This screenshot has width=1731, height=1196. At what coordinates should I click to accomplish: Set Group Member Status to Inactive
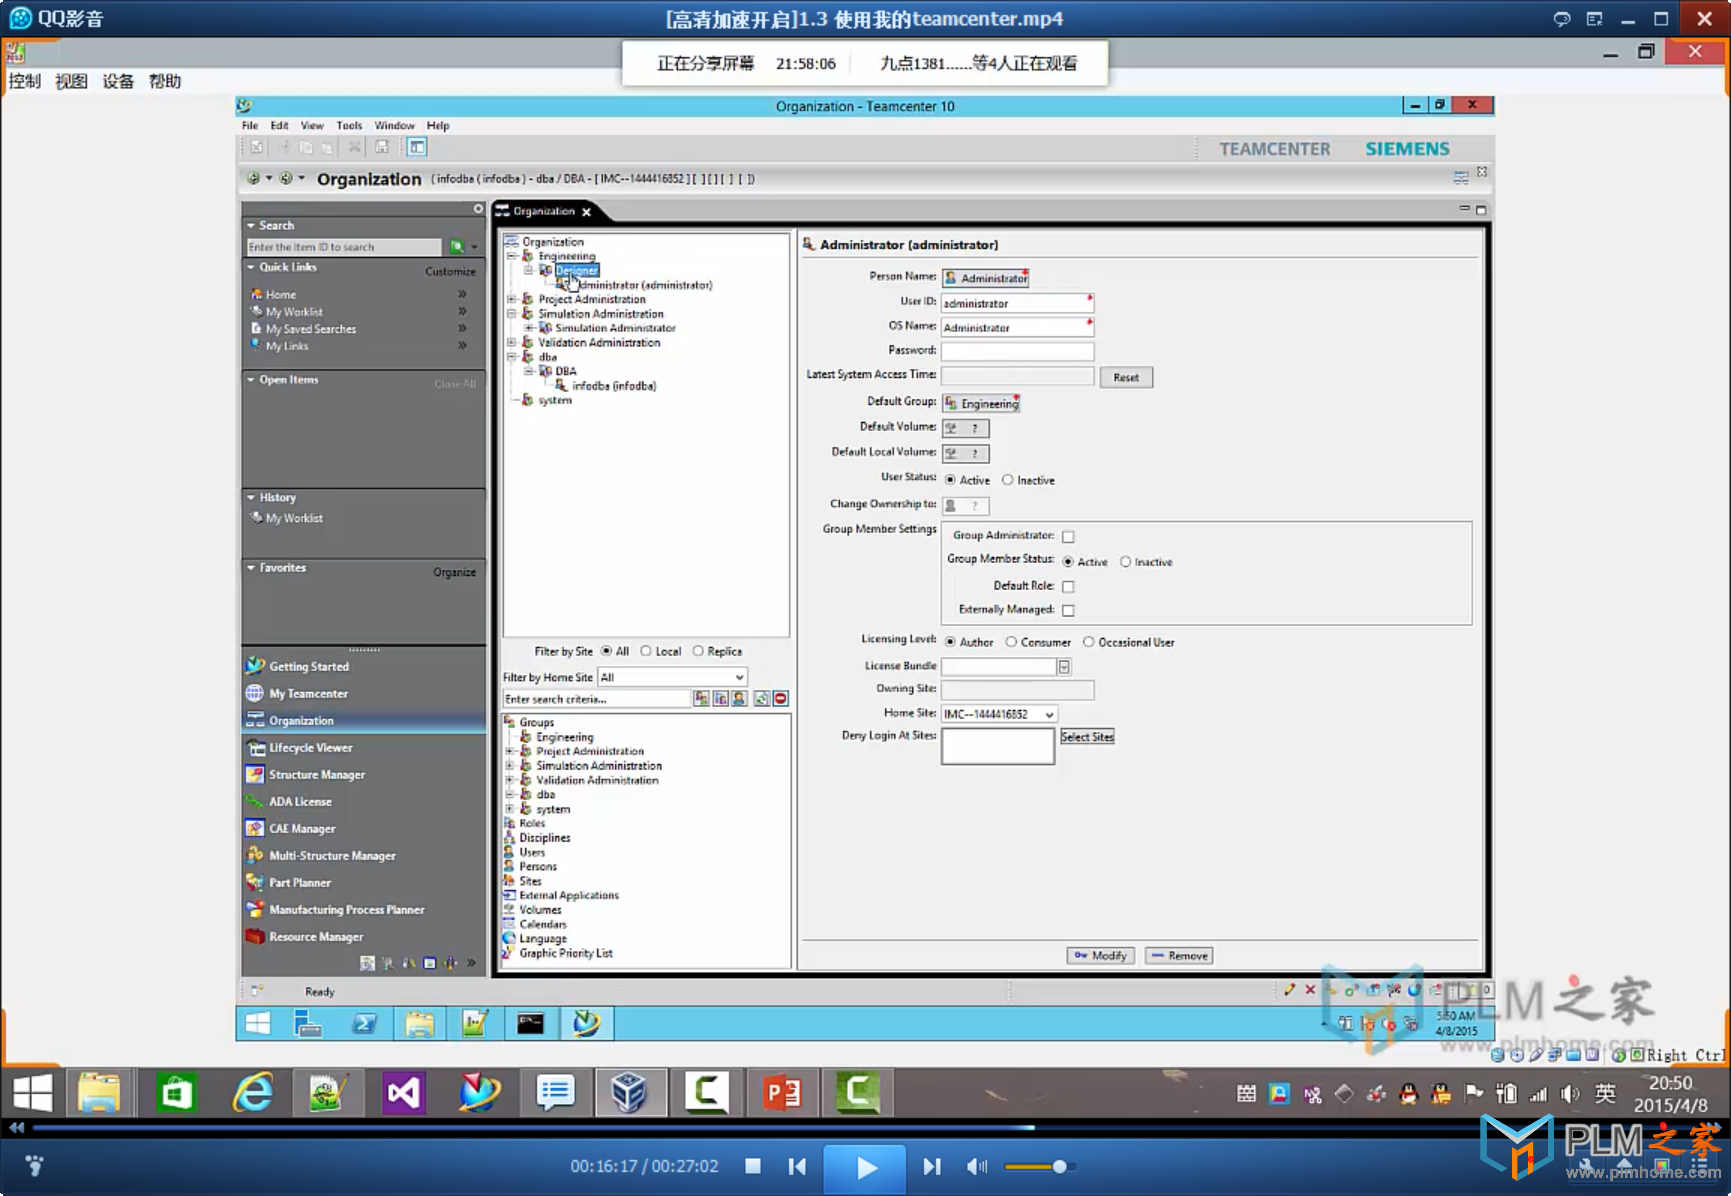pos(1126,562)
